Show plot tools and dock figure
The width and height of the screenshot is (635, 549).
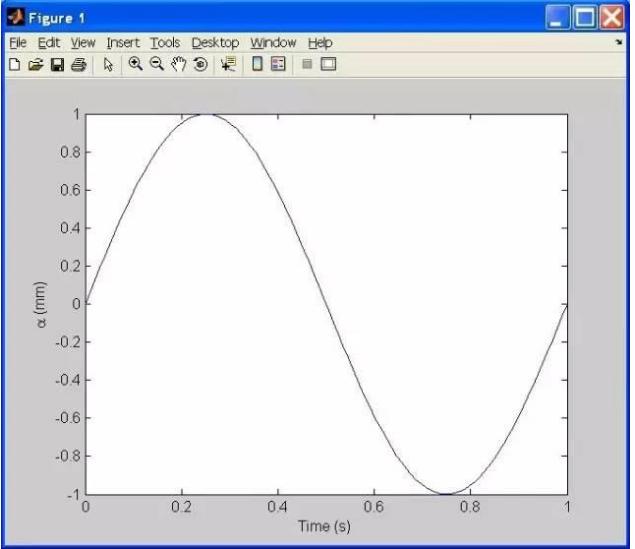(328, 63)
